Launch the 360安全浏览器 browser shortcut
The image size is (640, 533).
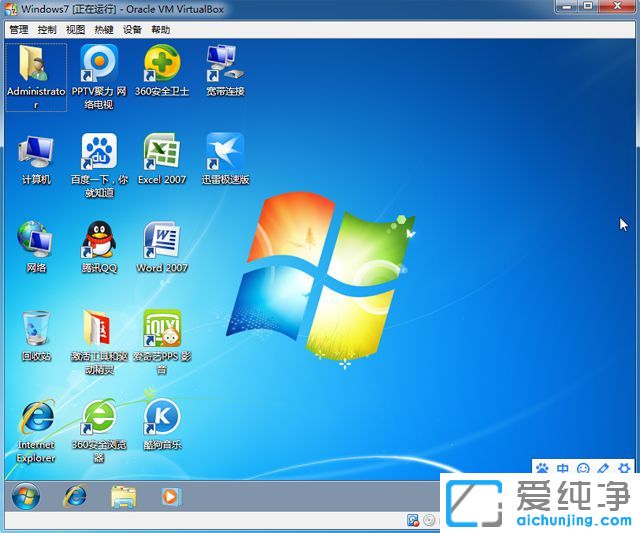click(99, 431)
